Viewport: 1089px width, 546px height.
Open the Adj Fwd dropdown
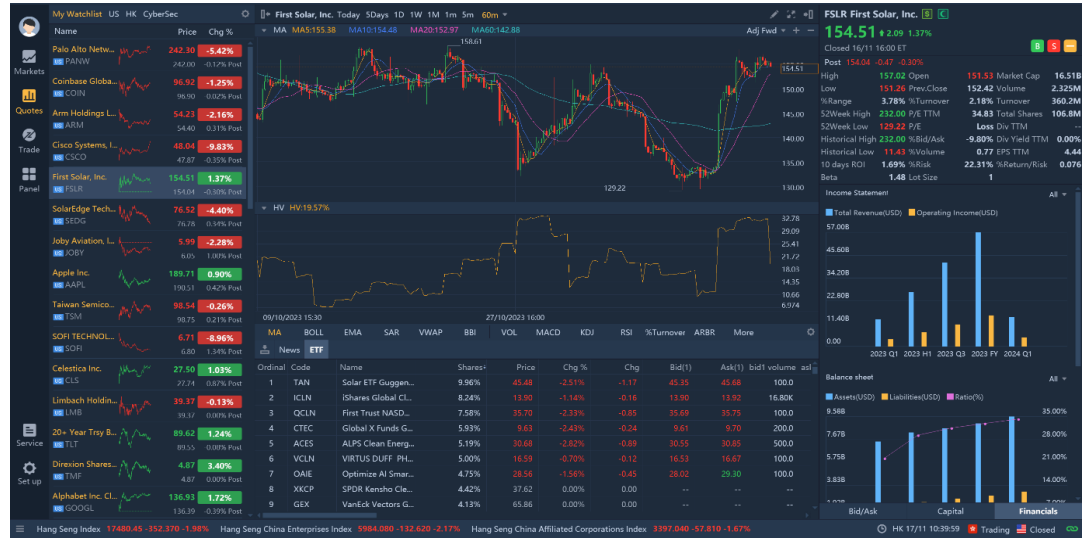[766, 30]
